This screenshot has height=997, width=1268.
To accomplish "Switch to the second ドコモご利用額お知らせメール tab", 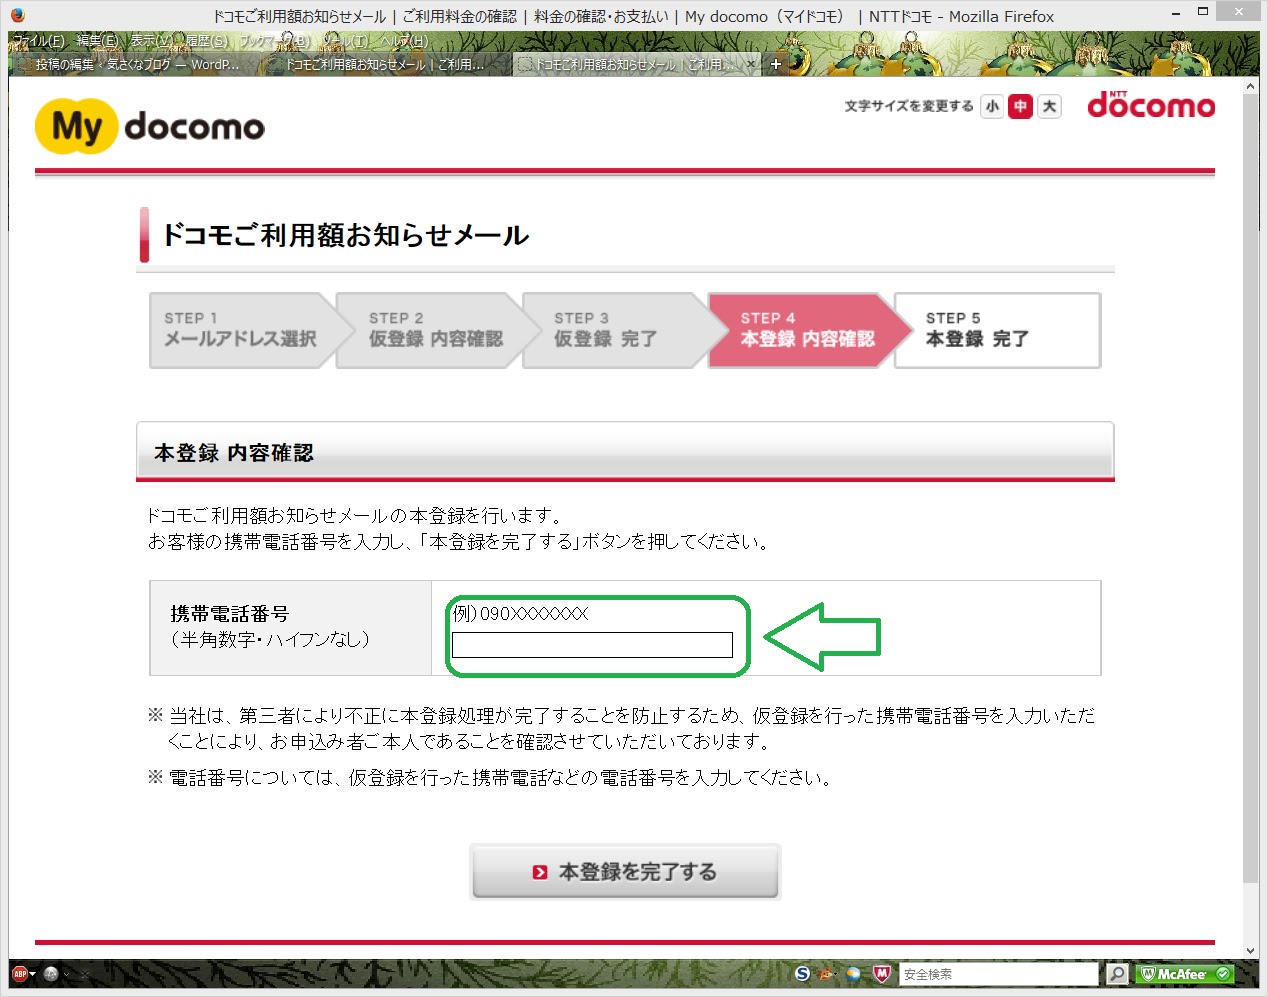I will pyautogui.click(x=384, y=64).
